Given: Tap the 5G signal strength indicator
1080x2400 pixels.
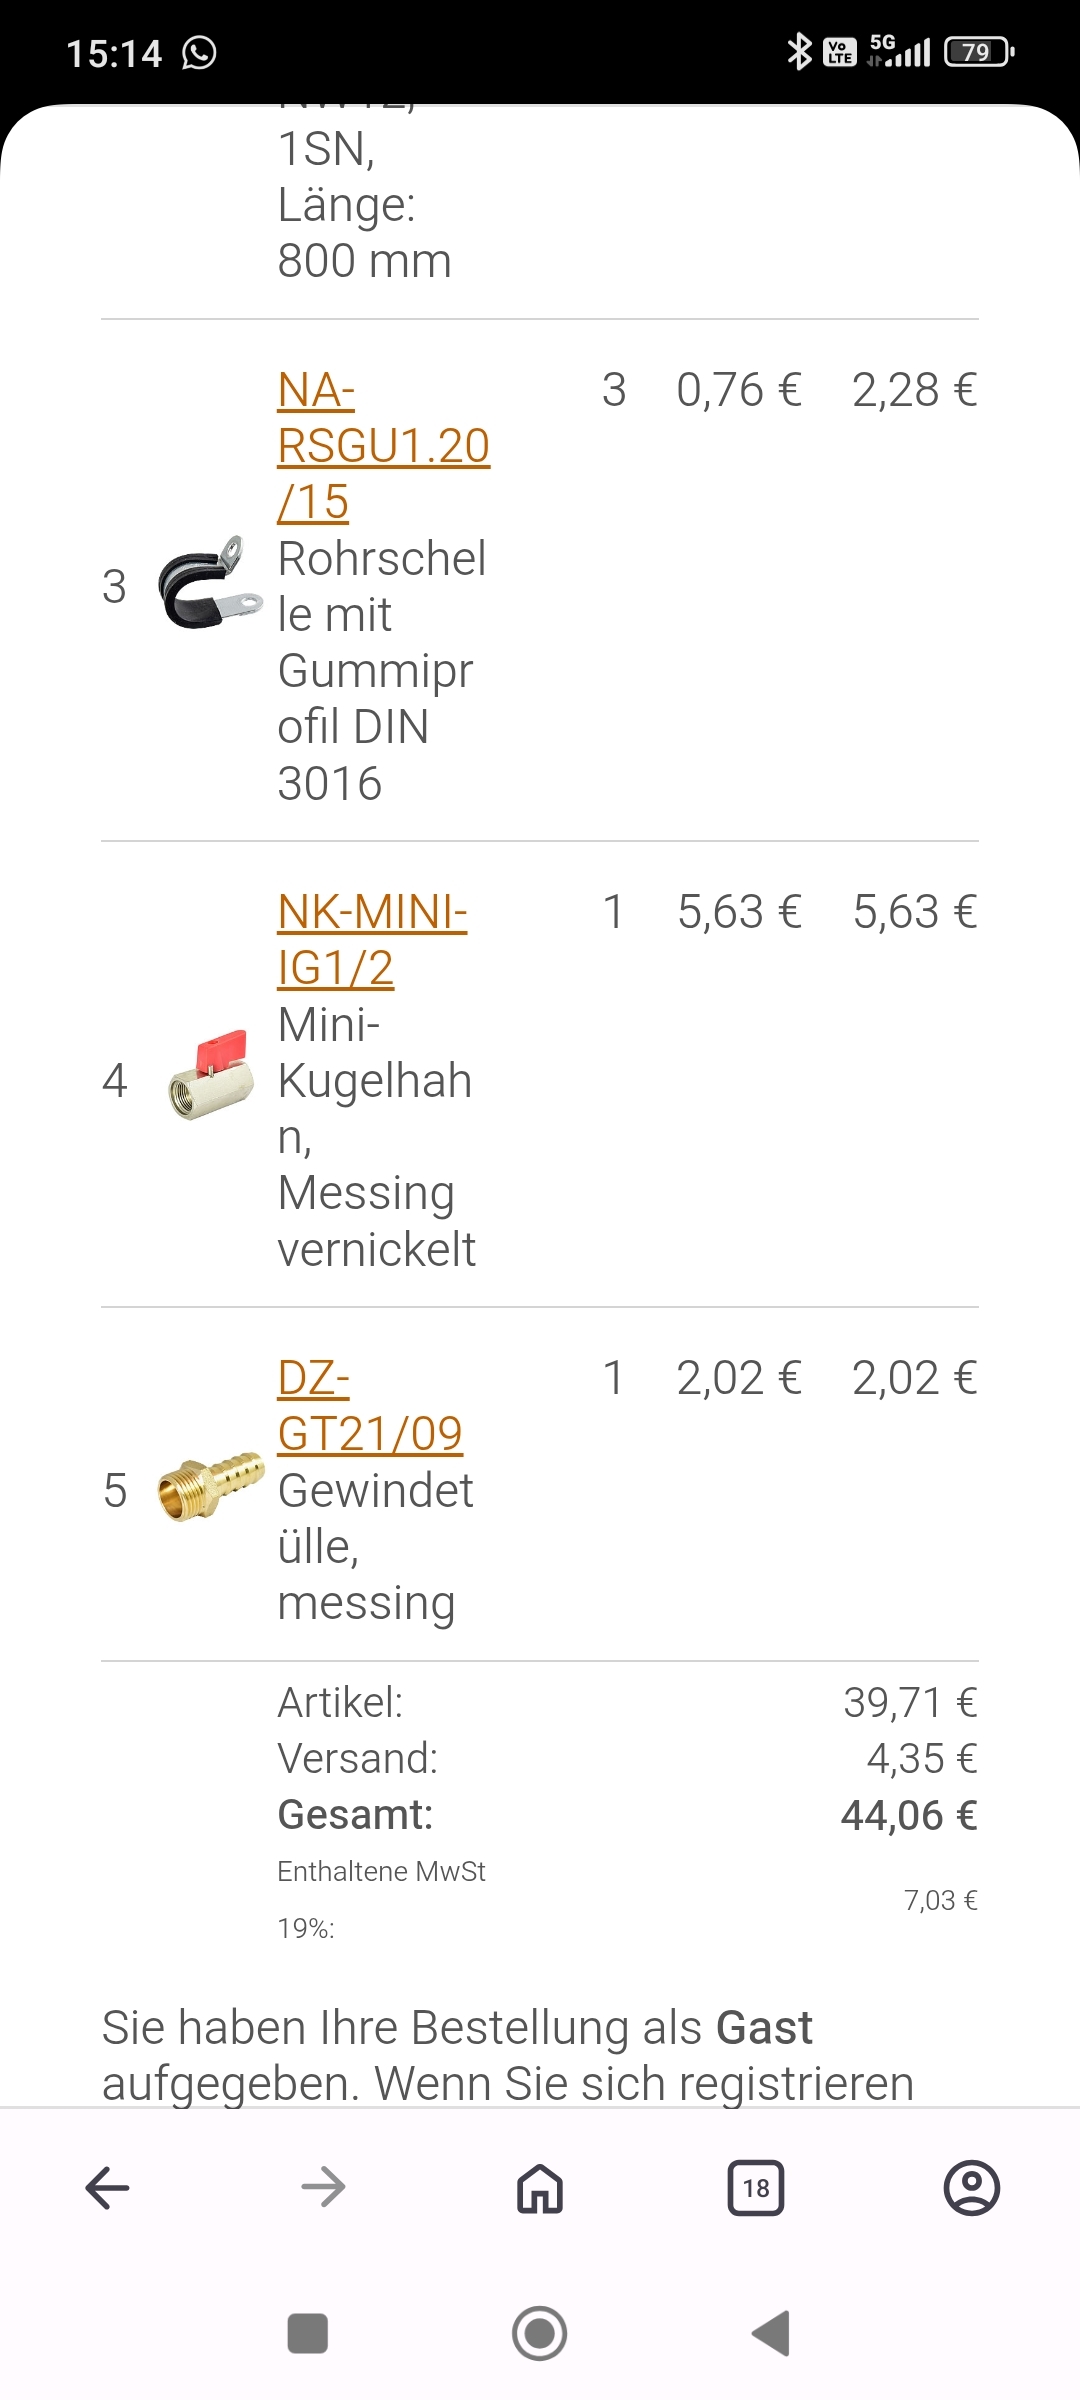Looking at the screenshot, I should 898,50.
